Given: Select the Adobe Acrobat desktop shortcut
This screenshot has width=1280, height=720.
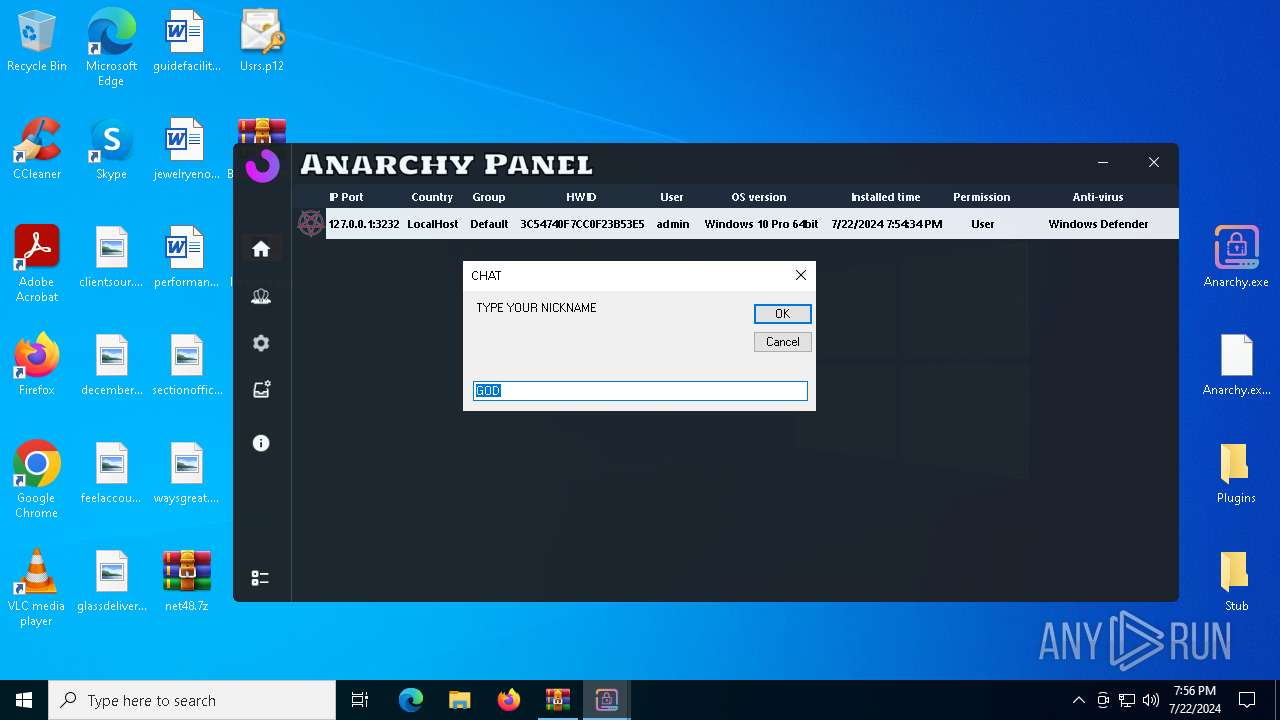Looking at the screenshot, I should point(37,264).
